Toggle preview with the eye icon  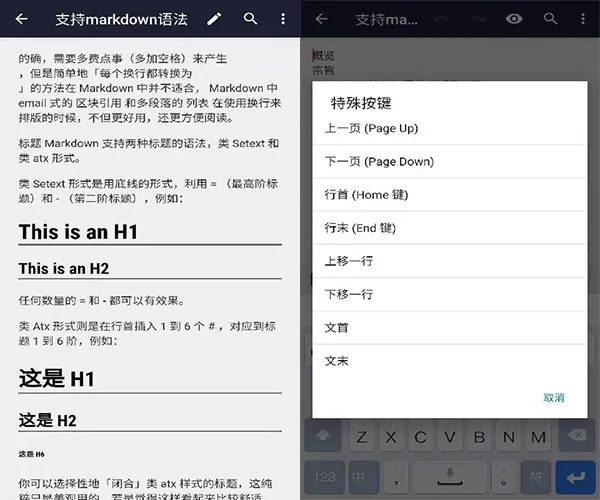click(514, 19)
